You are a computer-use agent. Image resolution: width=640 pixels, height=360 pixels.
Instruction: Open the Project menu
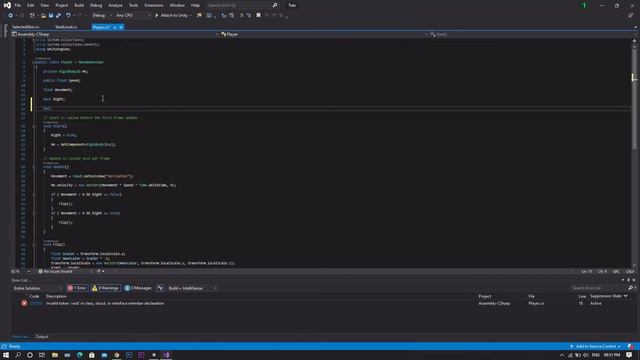point(62,5)
